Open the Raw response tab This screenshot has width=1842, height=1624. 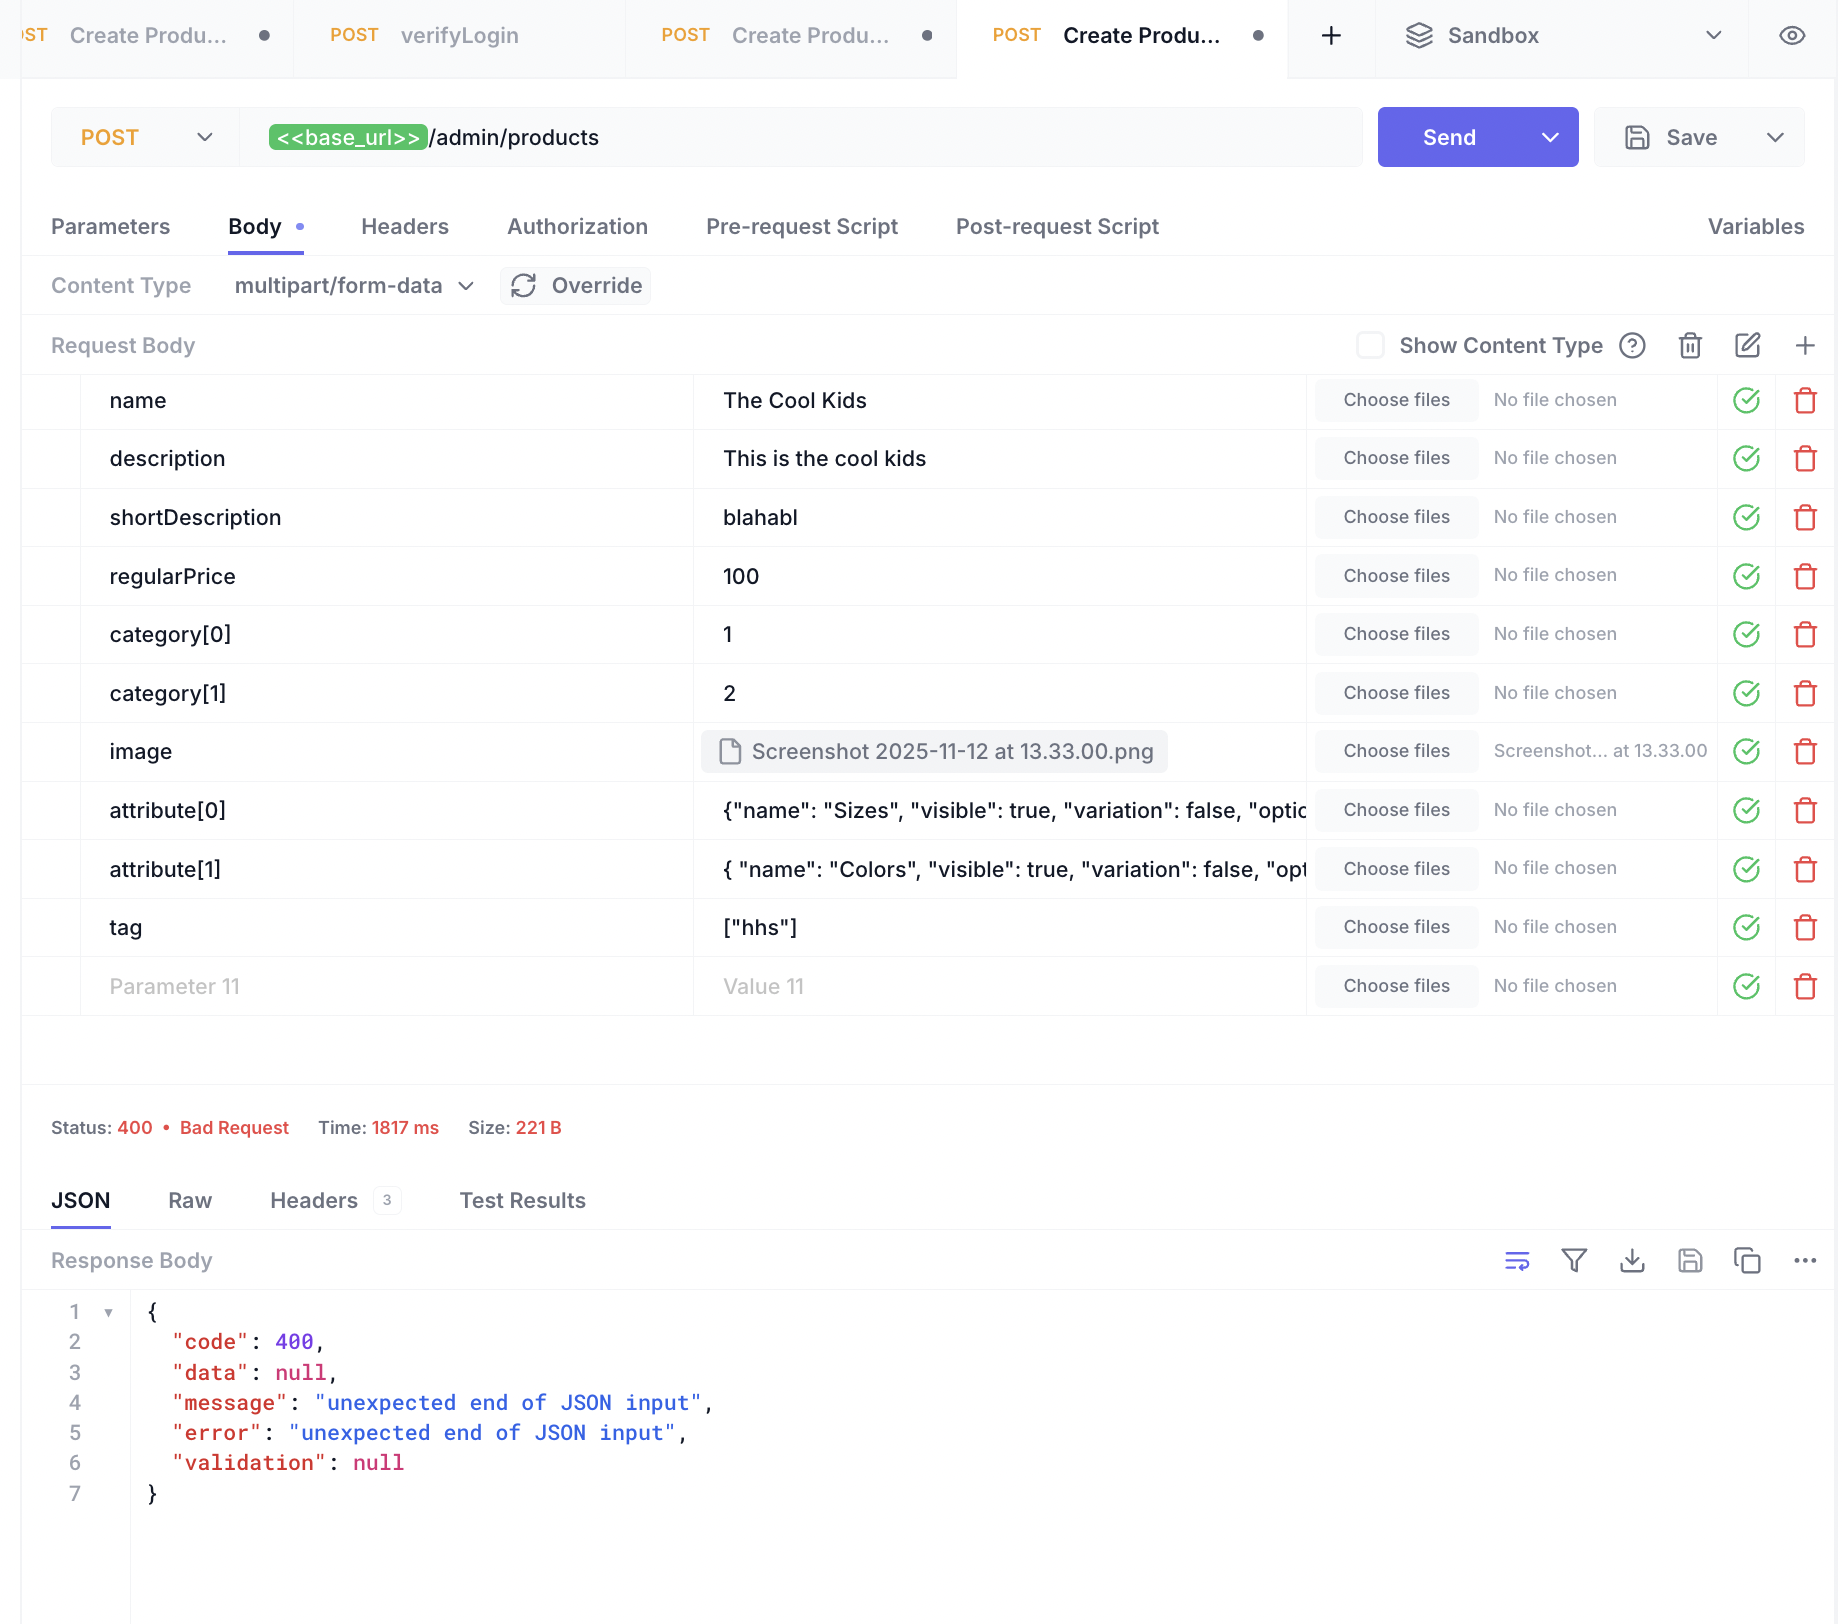click(x=190, y=1201)
